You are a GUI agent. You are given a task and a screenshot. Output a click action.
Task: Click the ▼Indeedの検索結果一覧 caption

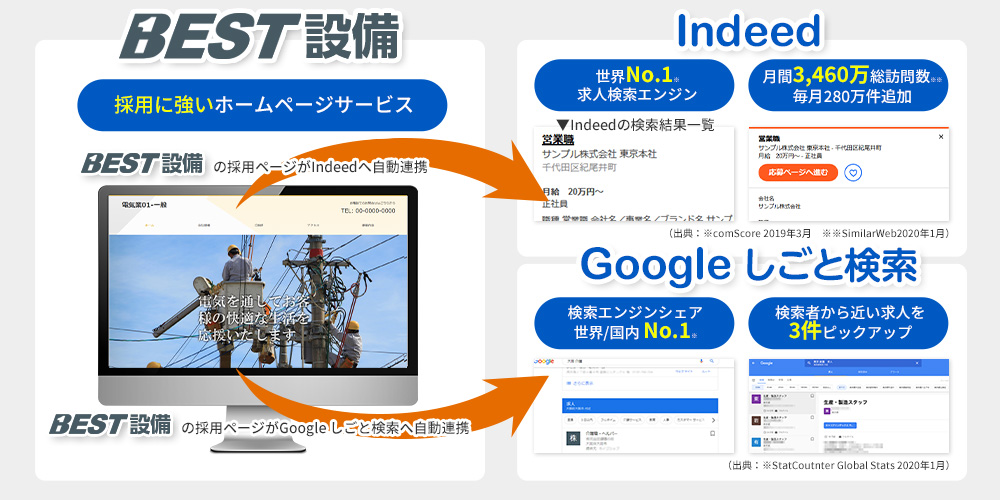tap(635, 124)
